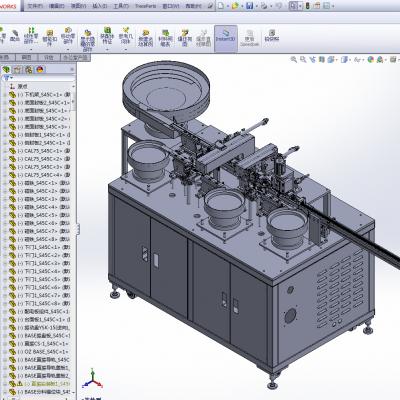Expand the OZ BASE_S45C<1> component
400x400 pixels.
(x=5, y=352)
